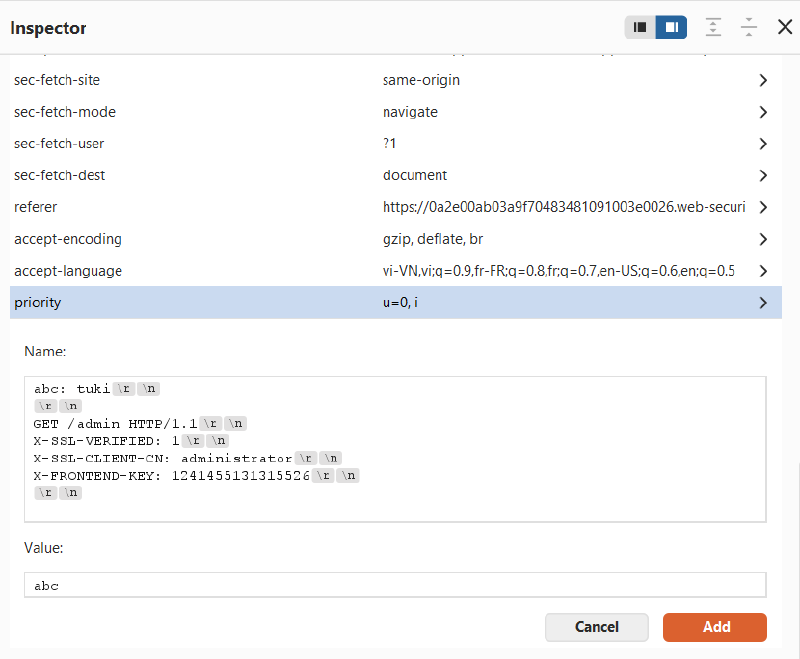
Task: Select the sec-fetch-dest header name
Action: coord(60,175)
